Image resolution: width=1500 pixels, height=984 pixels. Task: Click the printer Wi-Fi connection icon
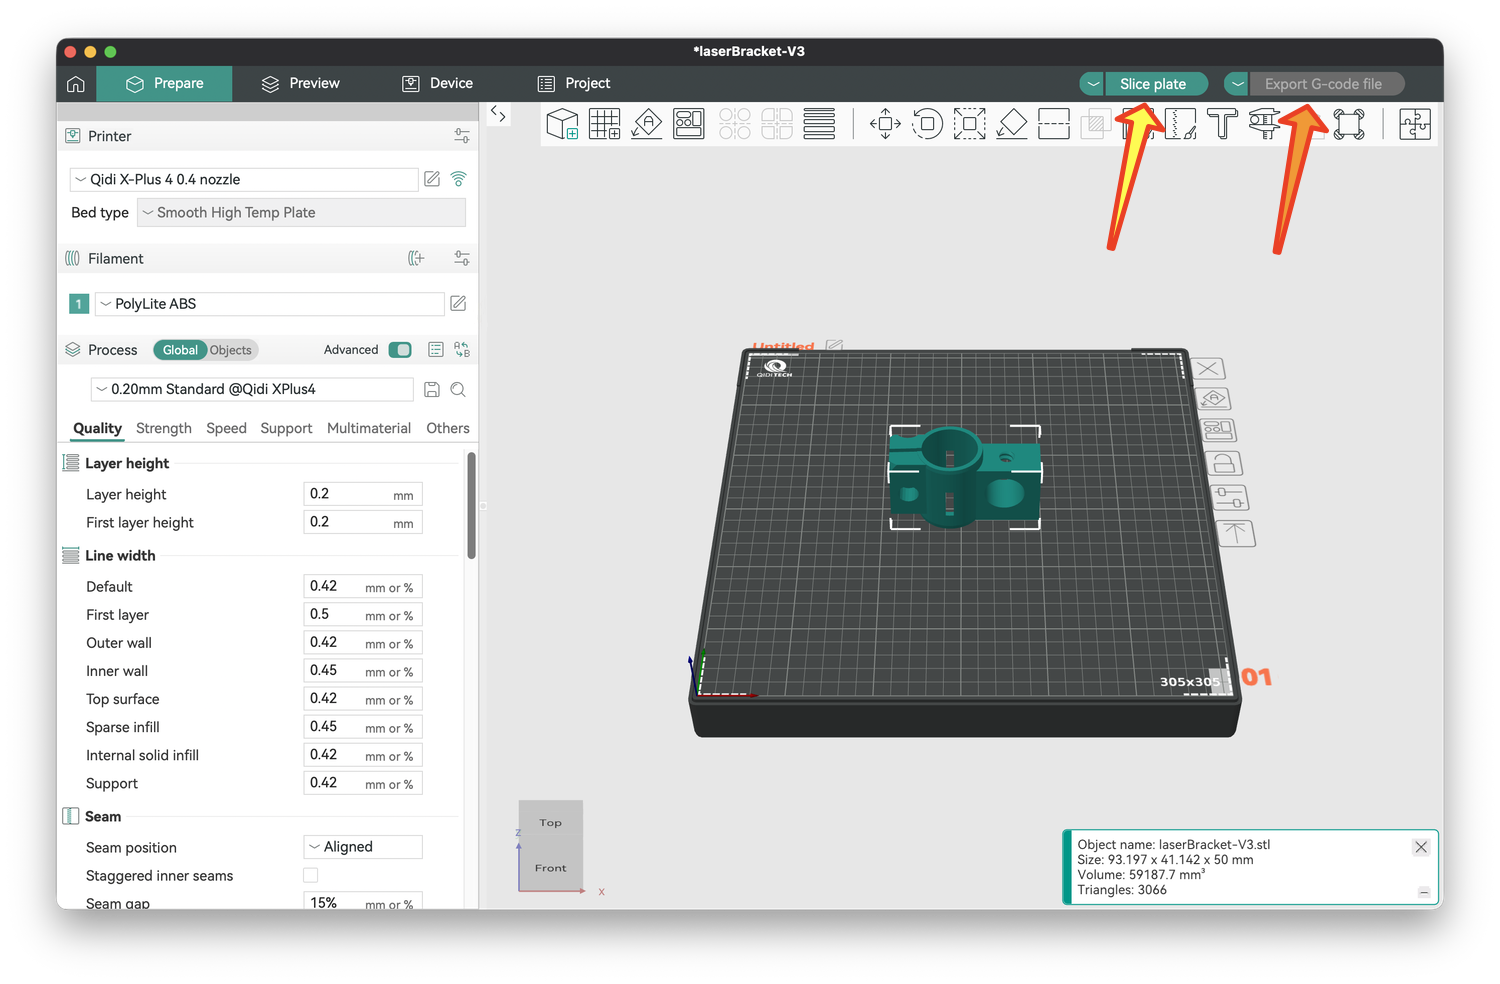tap(458, 179)
